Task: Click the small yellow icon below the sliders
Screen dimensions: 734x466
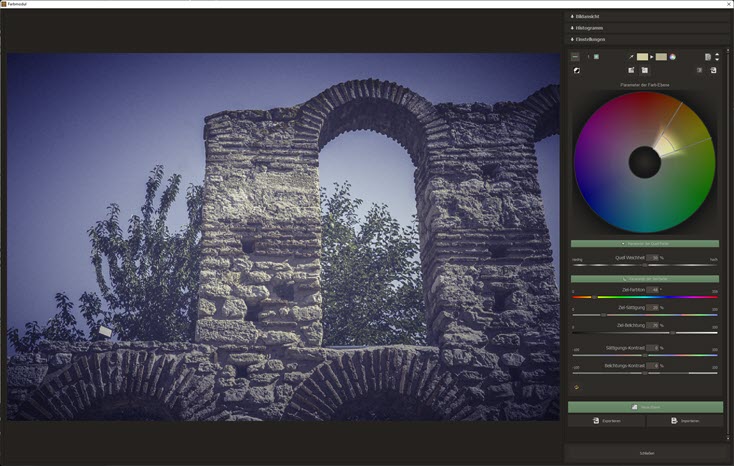Action: click(x=576, y=387)
